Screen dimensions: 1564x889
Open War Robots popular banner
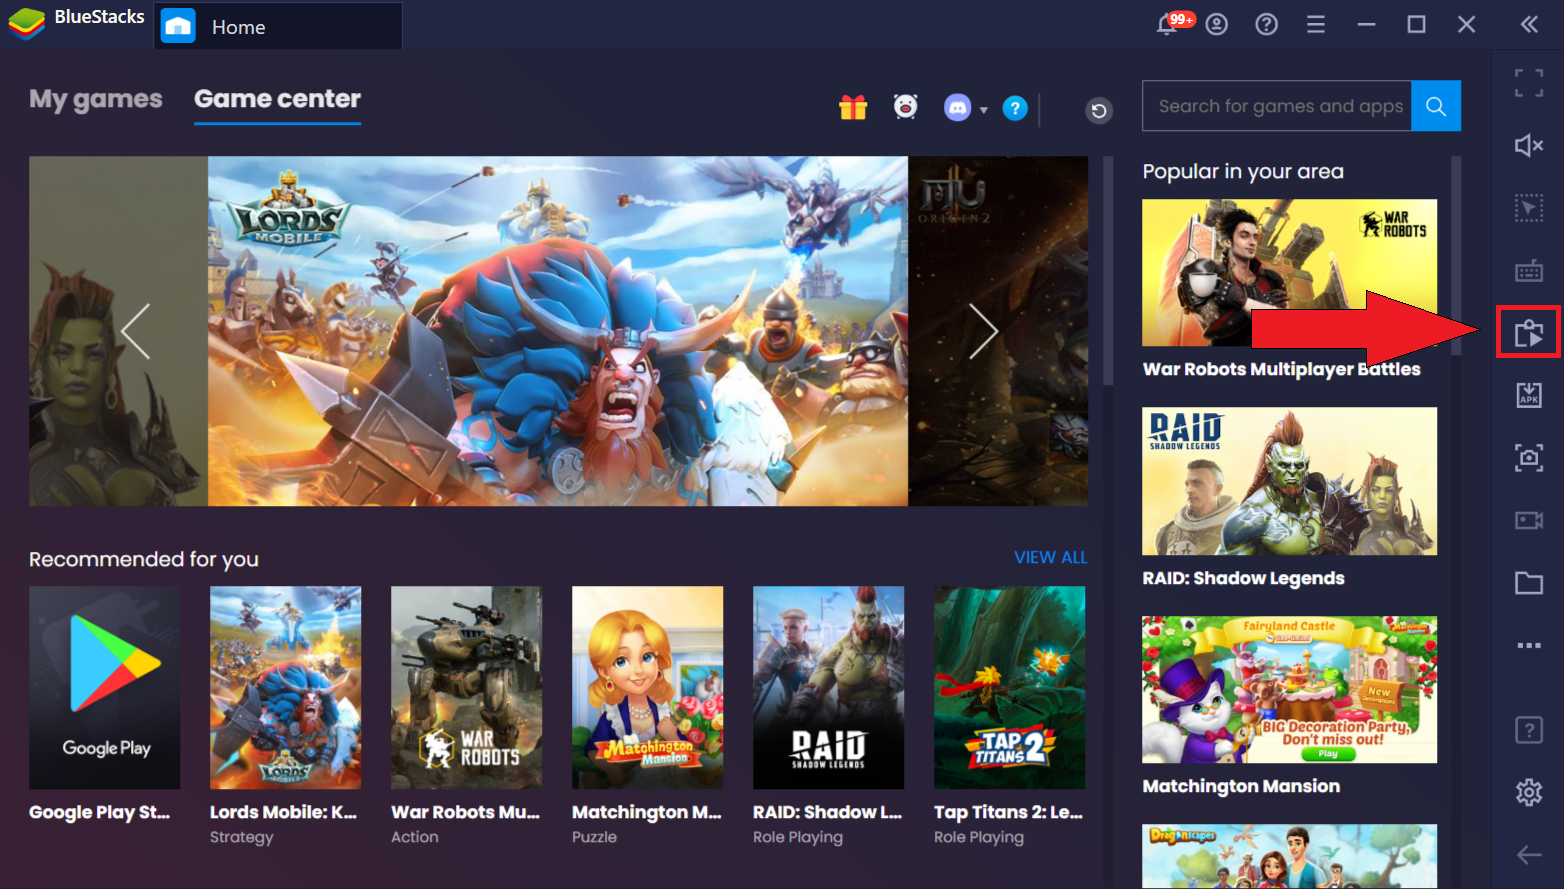tap(1290, 273)
